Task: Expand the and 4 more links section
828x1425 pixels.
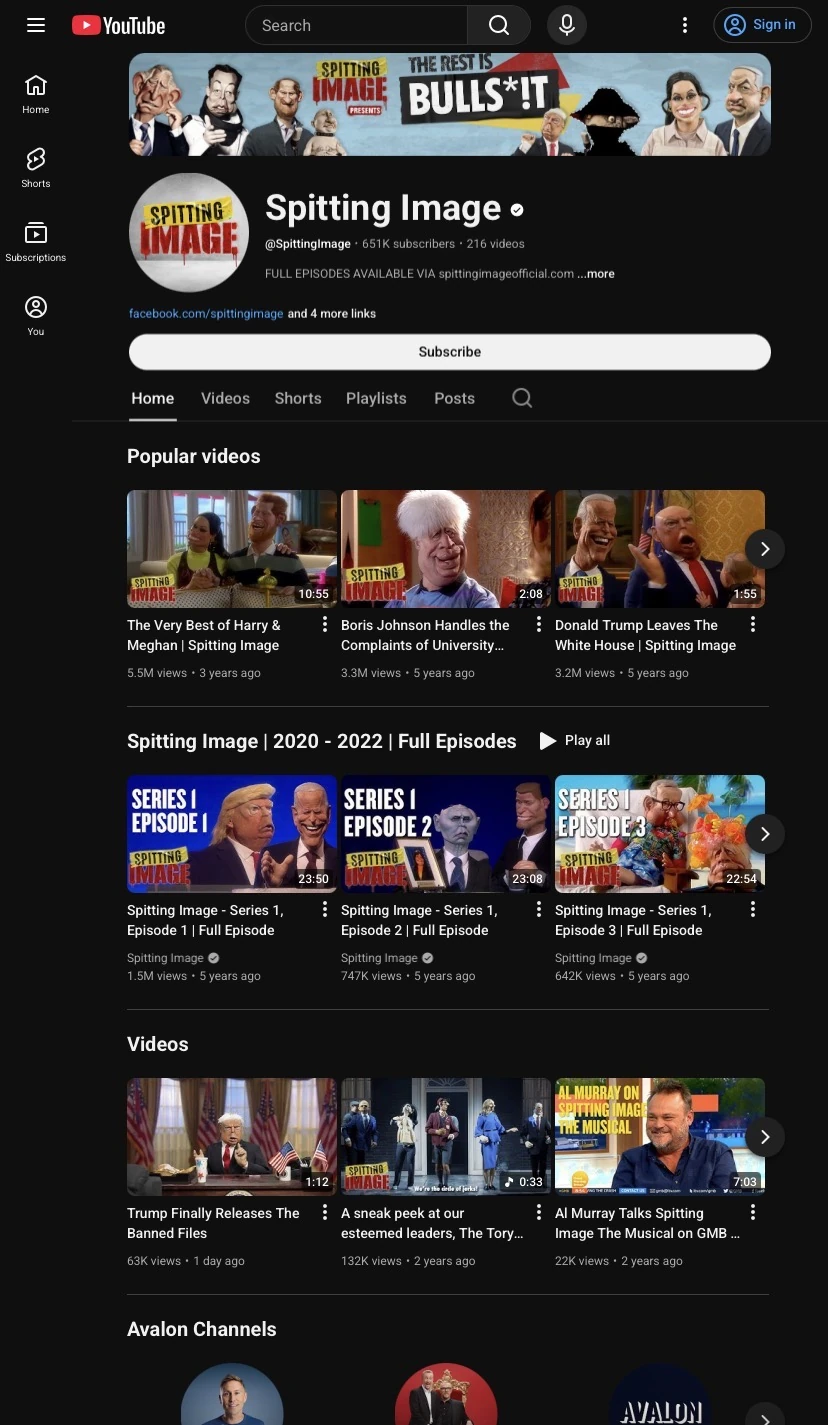Action: [x=331, y=313]
